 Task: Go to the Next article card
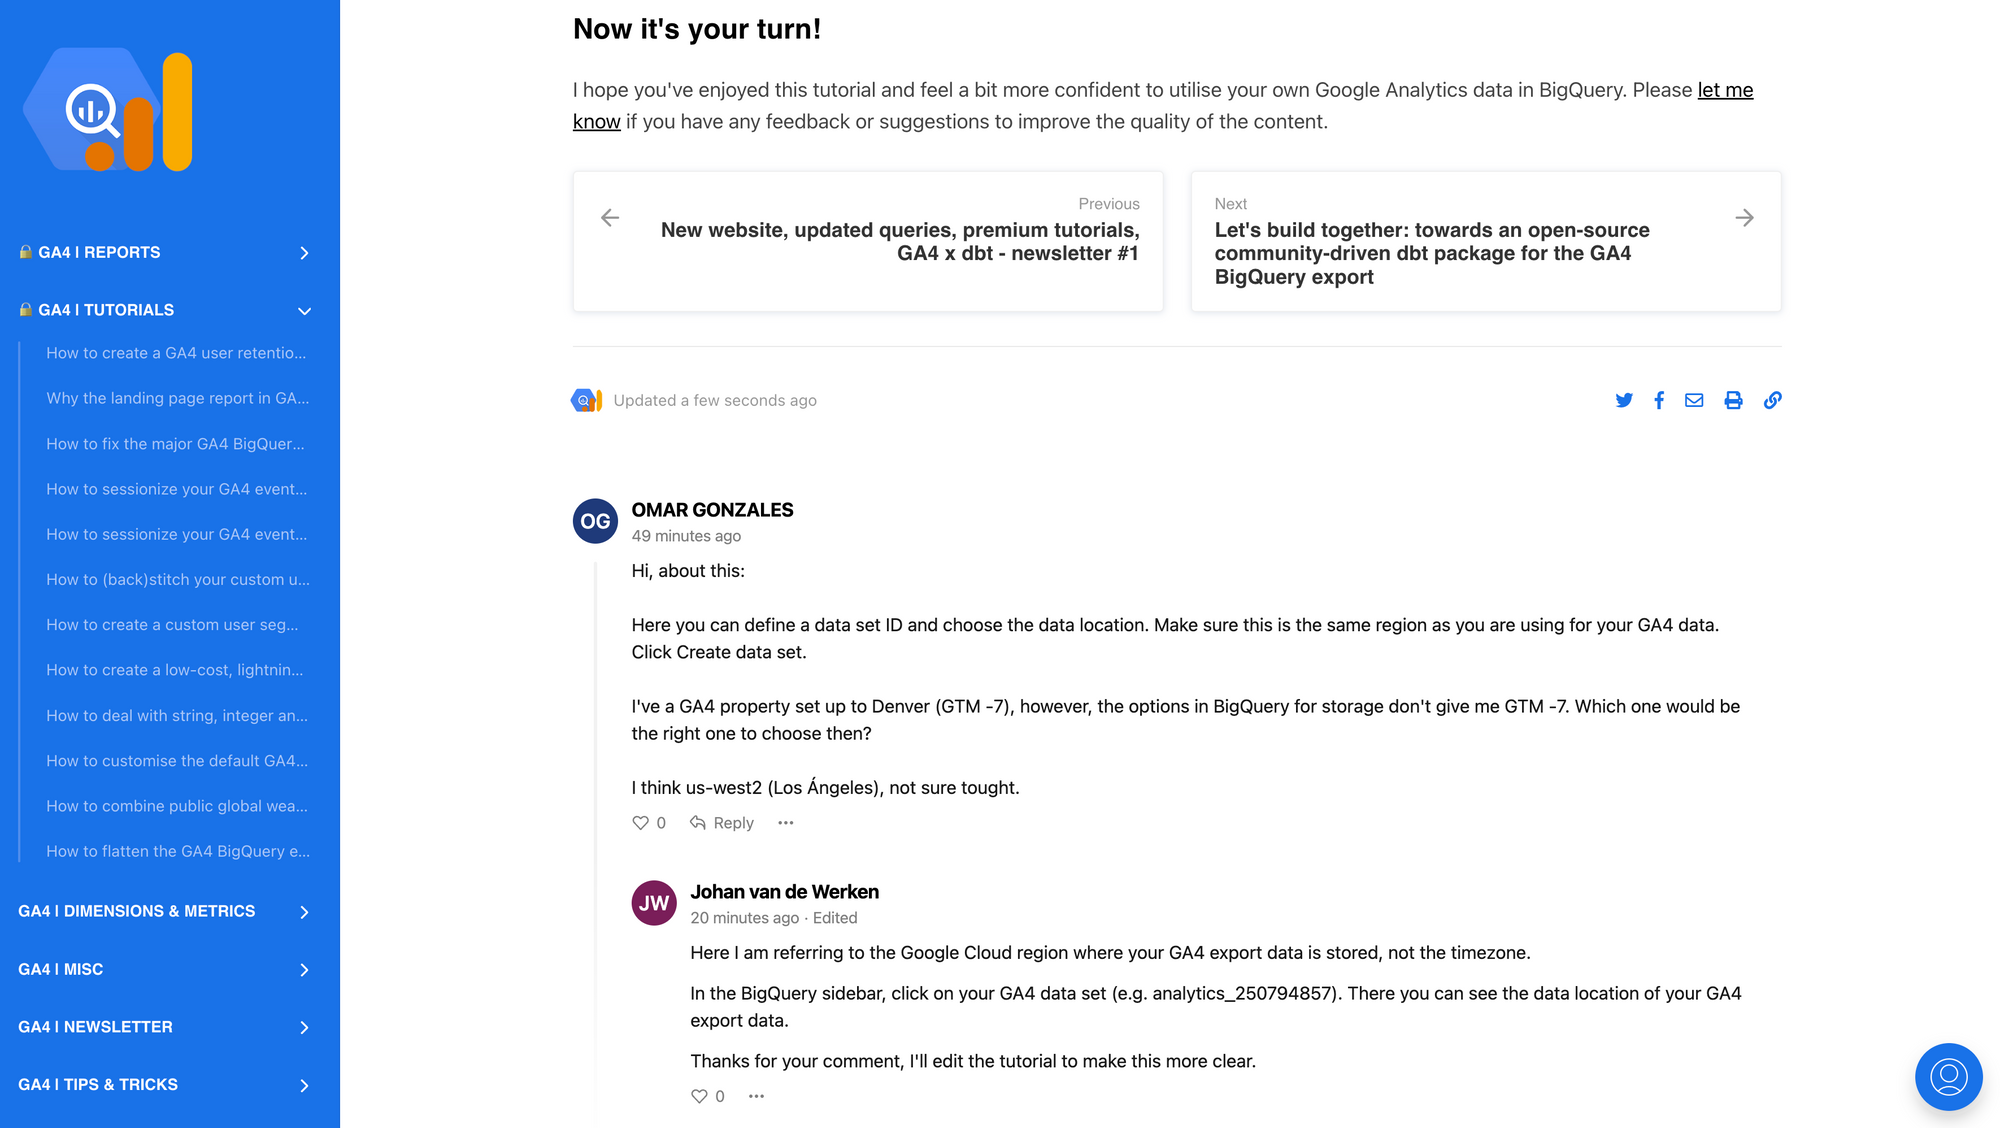[1486, 241]
